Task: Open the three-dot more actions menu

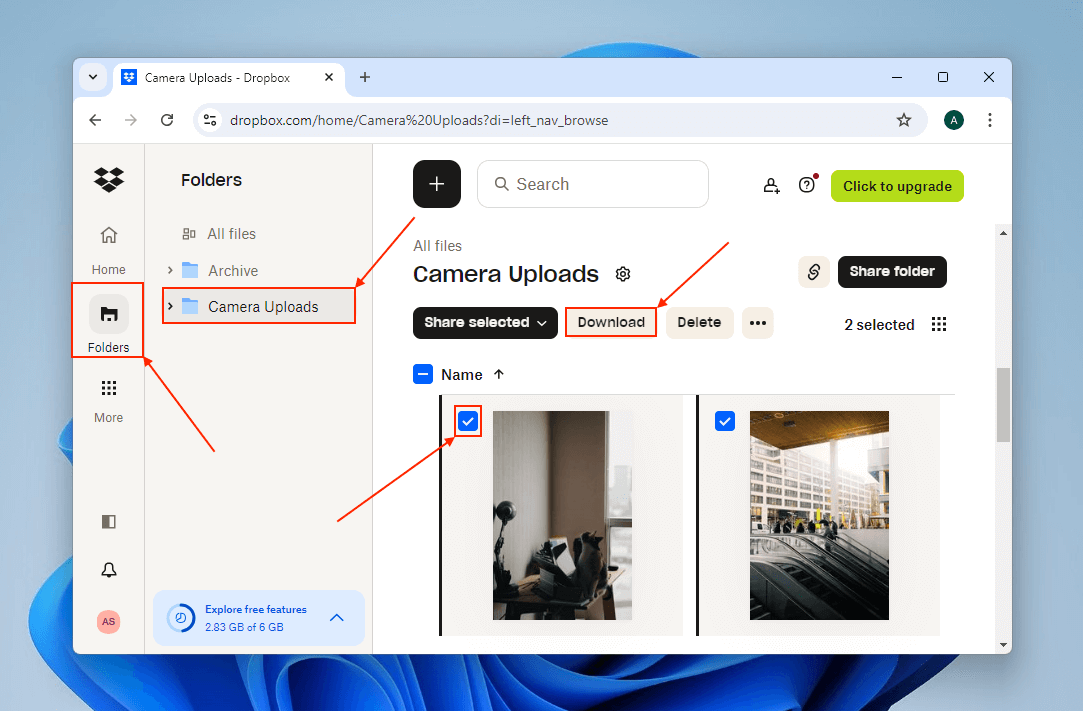Action: click(757, 322)
